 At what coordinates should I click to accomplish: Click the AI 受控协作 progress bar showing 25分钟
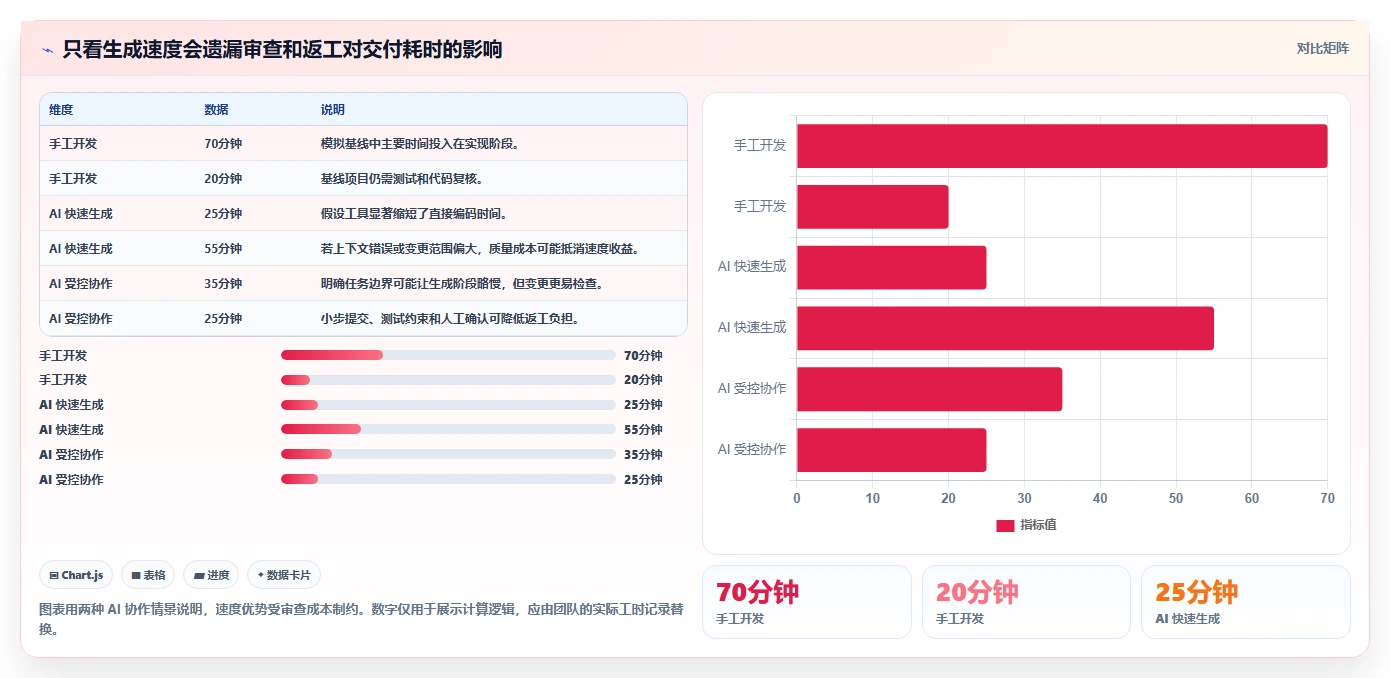(x=448, y=479)
